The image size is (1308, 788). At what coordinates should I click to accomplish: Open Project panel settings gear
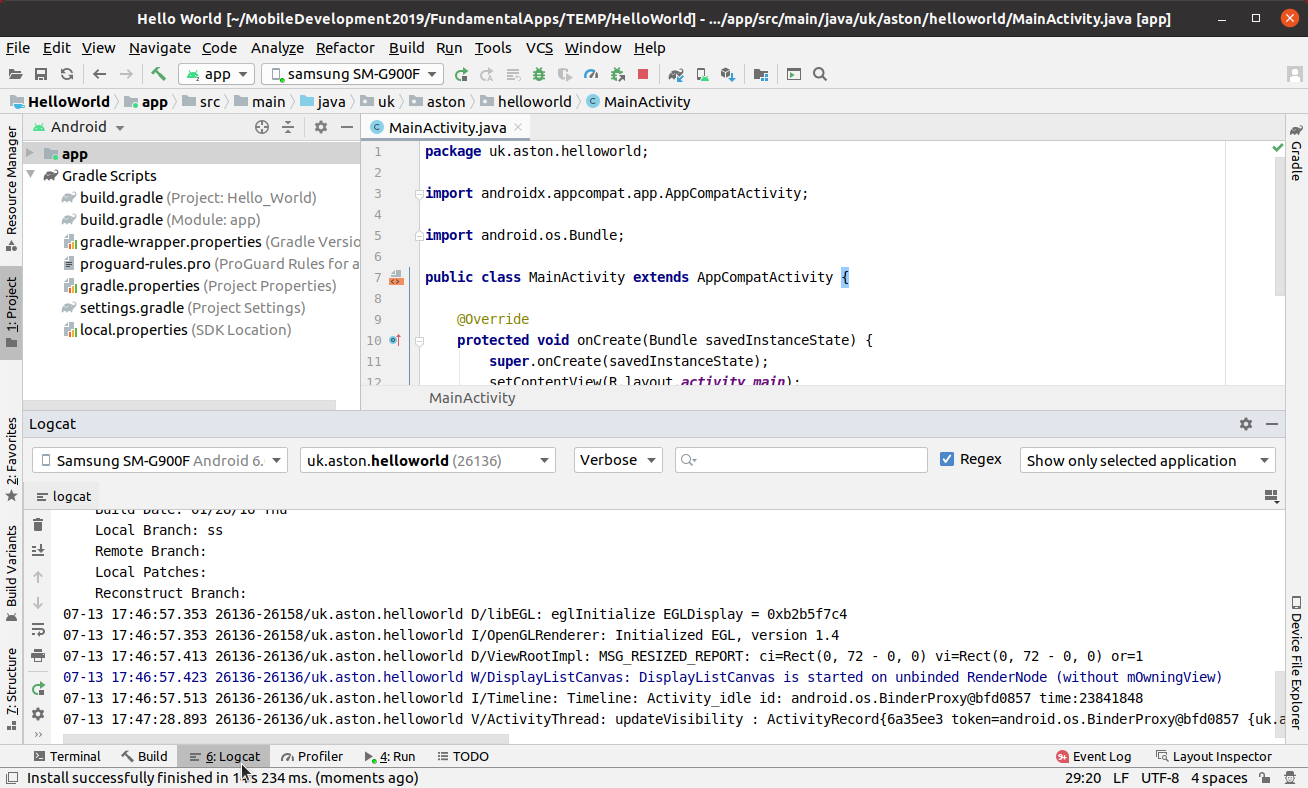pyautogui.click(x=321, y=127)
